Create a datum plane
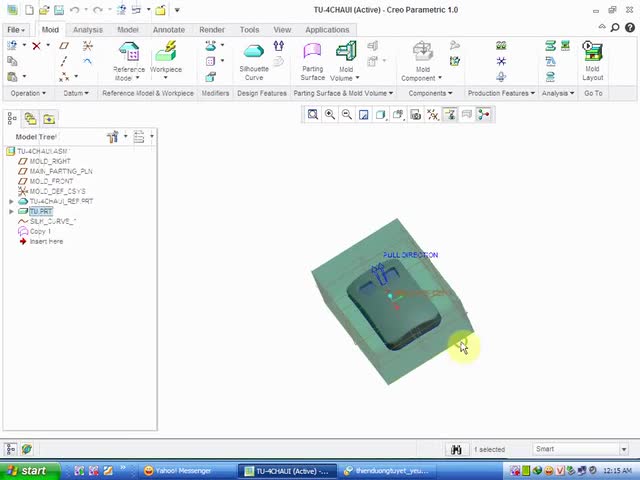The width and height of the screenshot is (640, 480). [x=64, y=45]
